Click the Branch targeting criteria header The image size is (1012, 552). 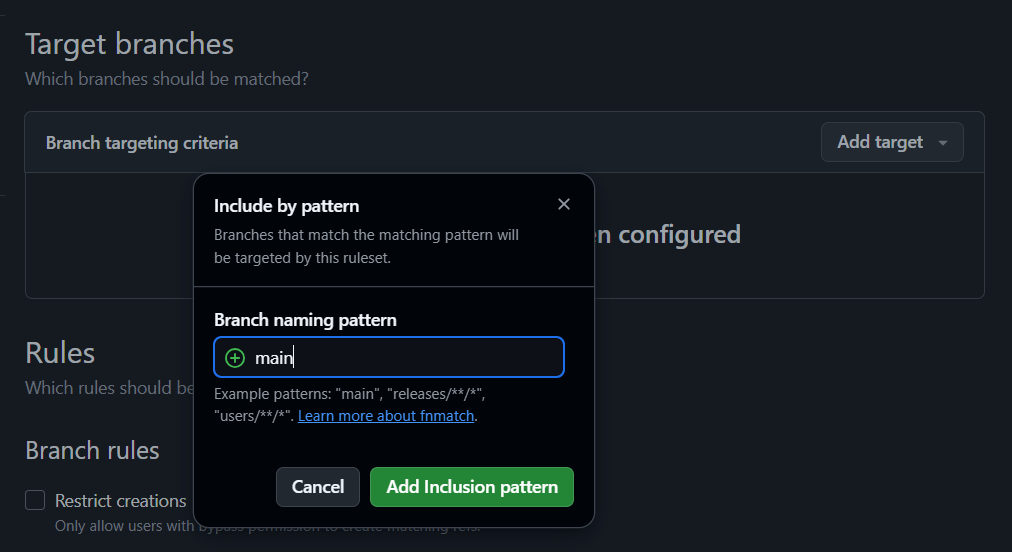[142, 143]
